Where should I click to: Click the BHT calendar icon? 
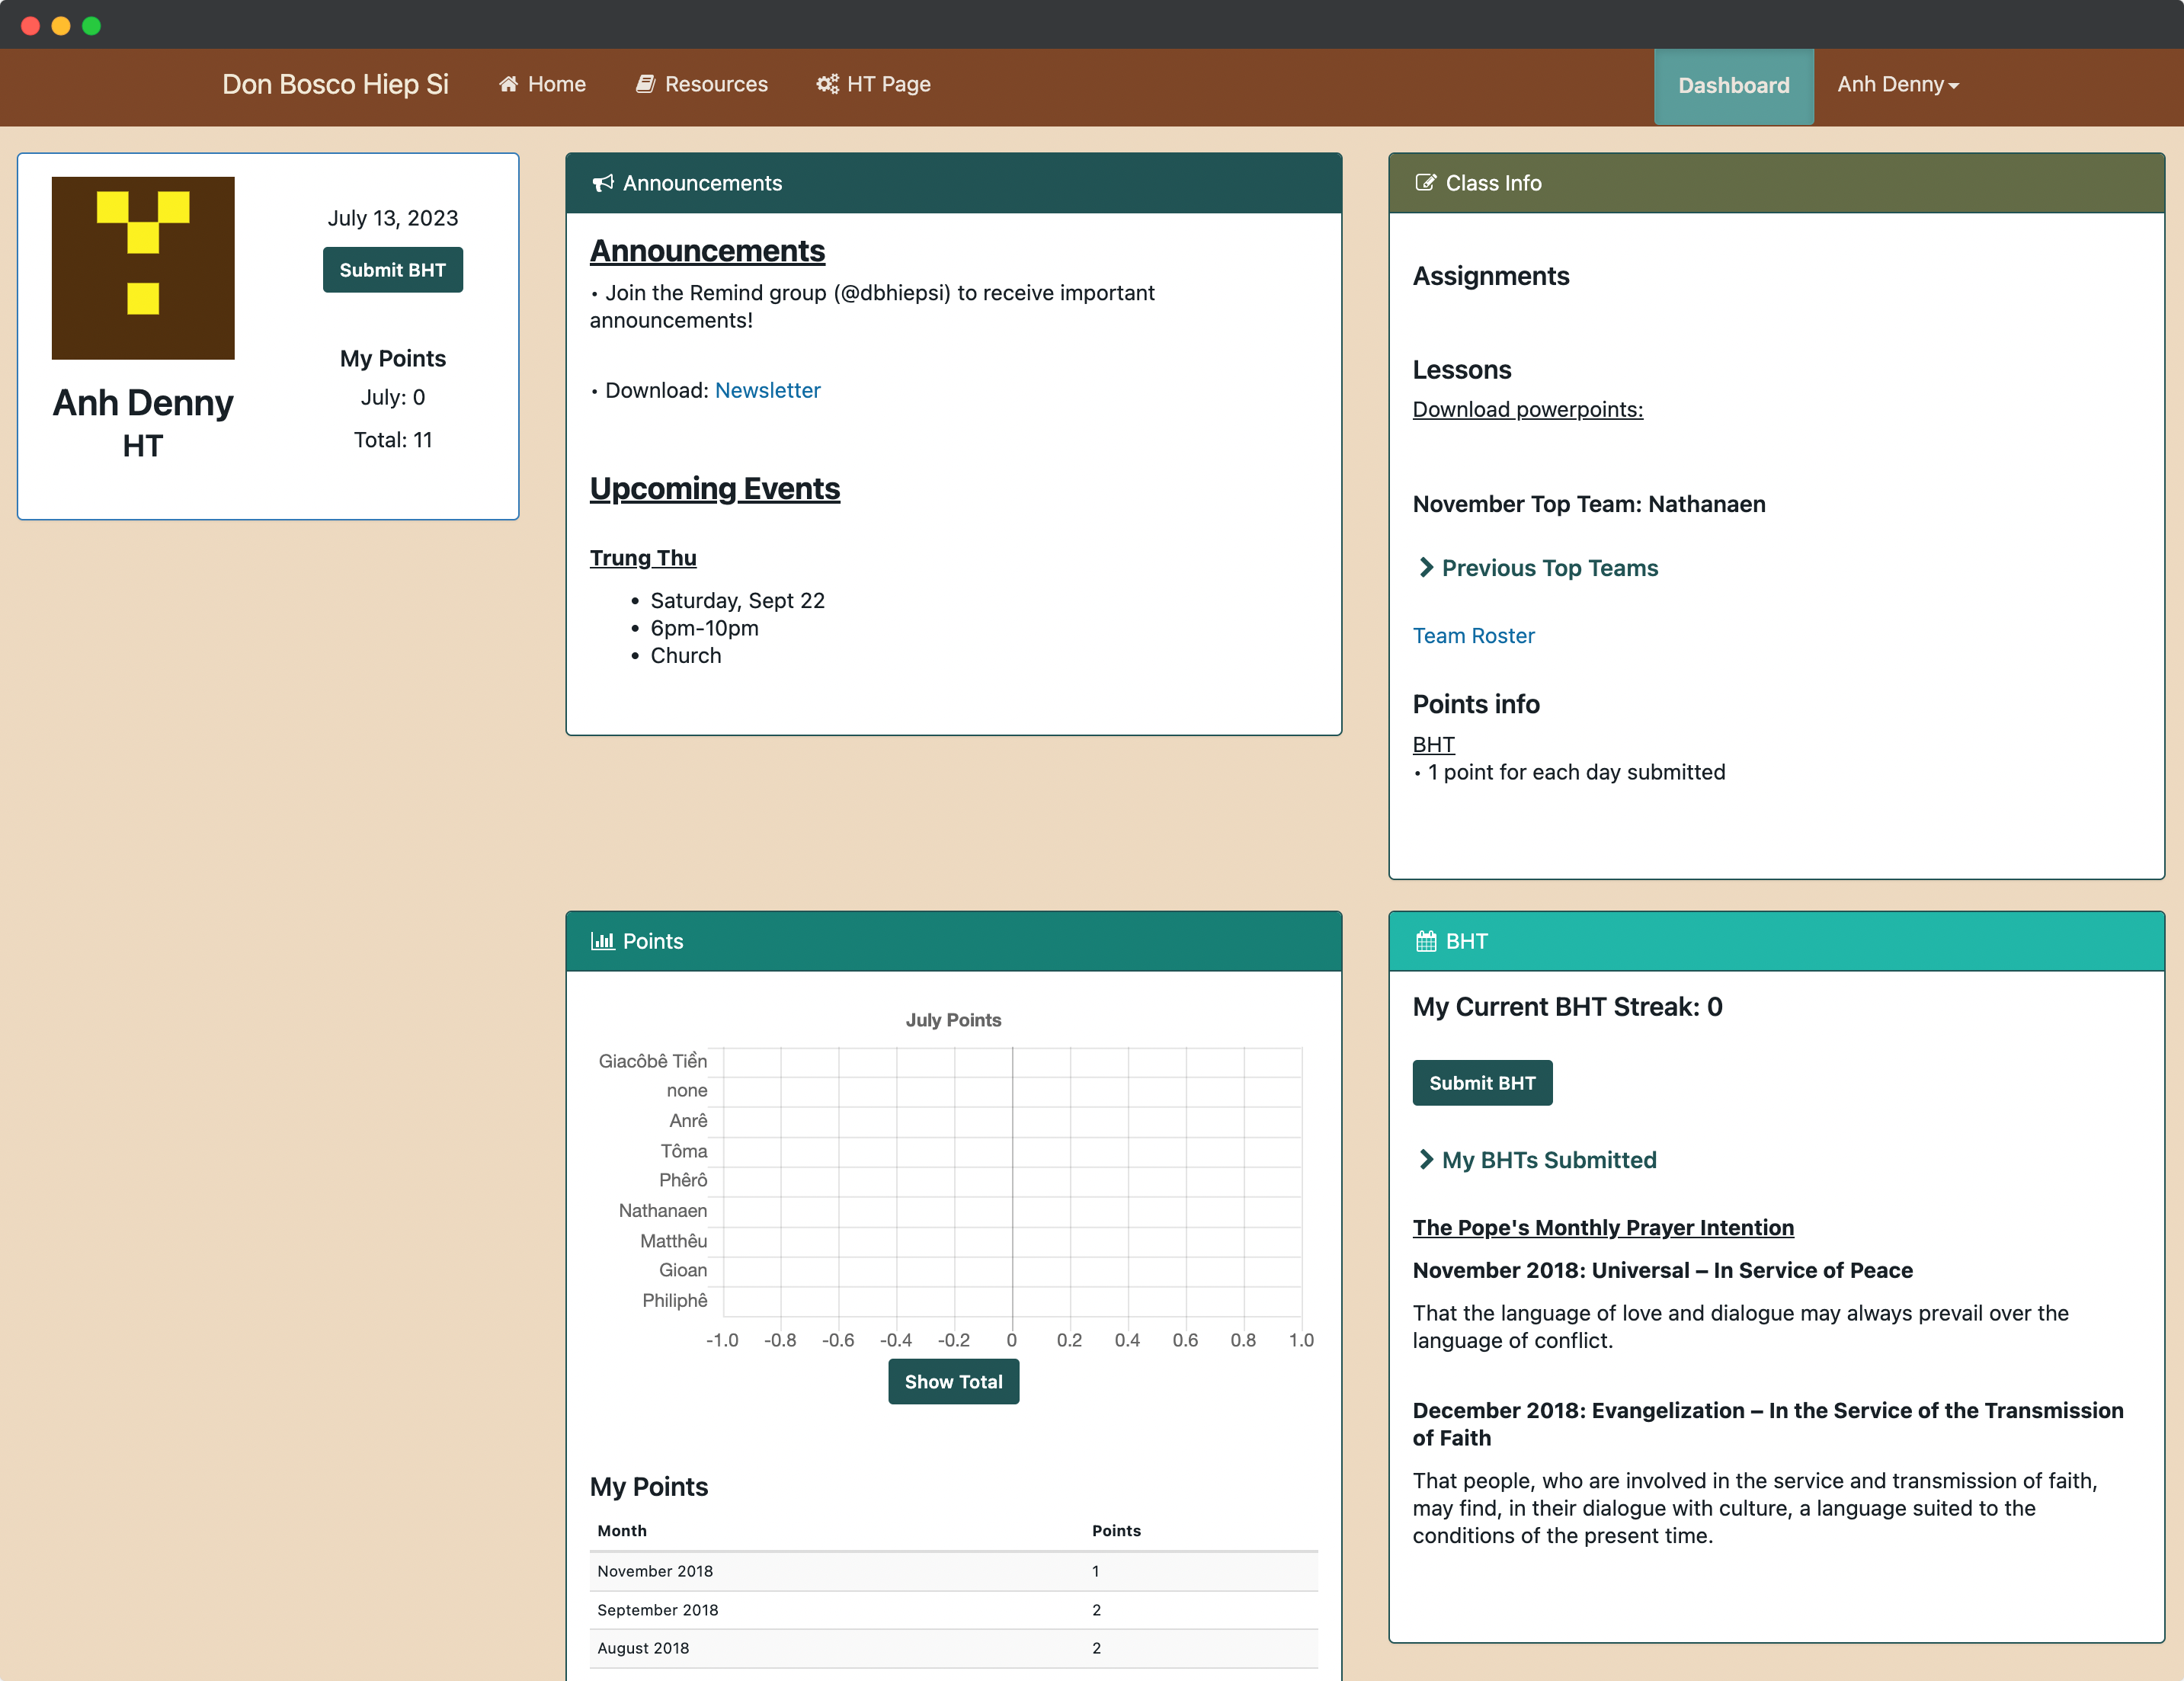click(1427, 941)
